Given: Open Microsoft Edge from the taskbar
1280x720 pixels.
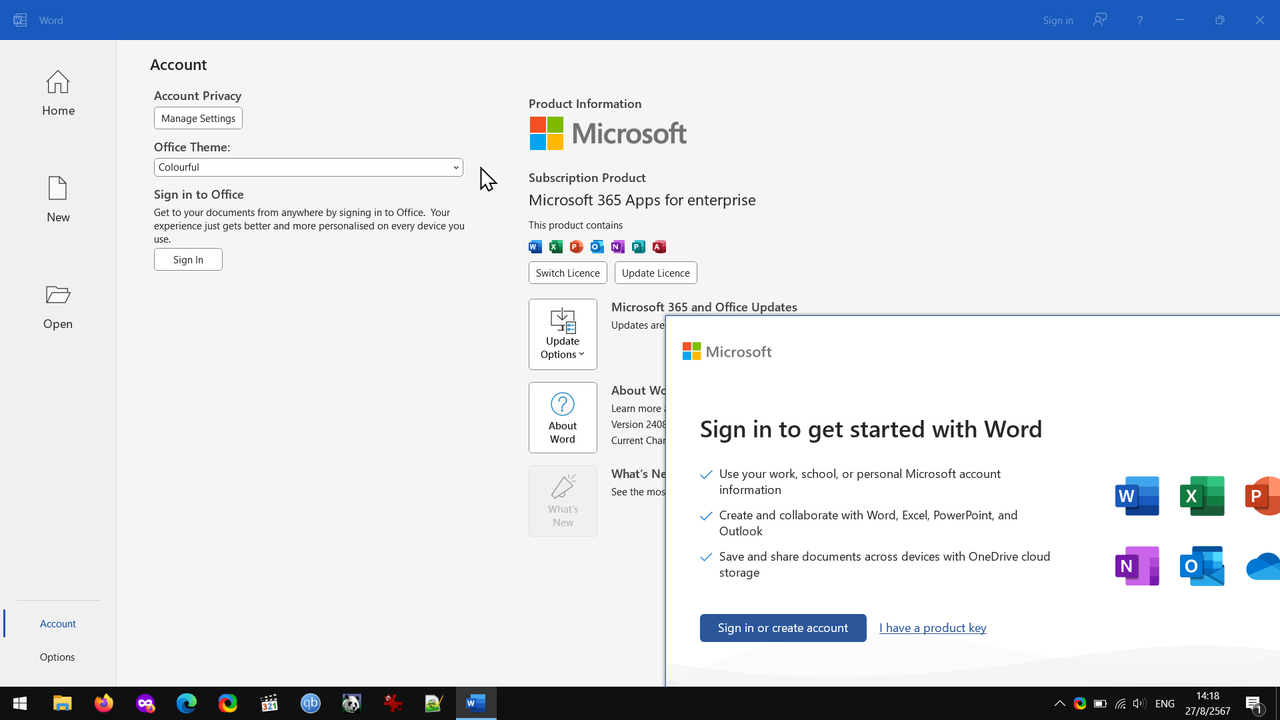Looking at the screenshot, I should point(187,704).
